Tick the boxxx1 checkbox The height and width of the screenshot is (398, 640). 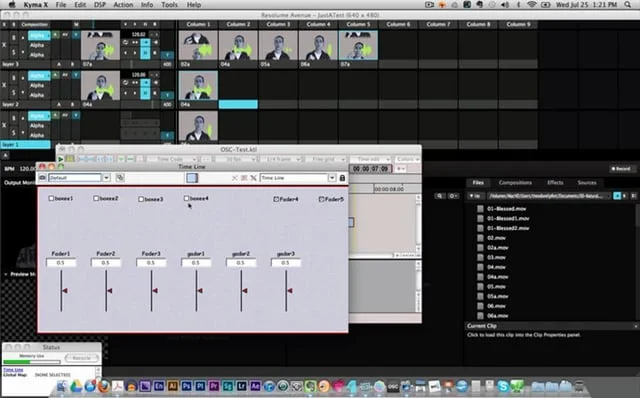tap(51, 198)
